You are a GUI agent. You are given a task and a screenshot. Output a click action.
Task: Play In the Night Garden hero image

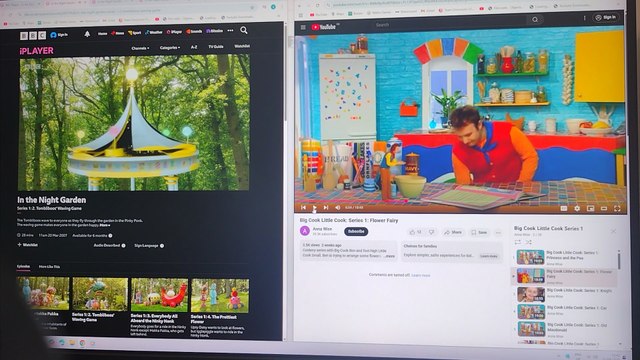tap(134, 123)
